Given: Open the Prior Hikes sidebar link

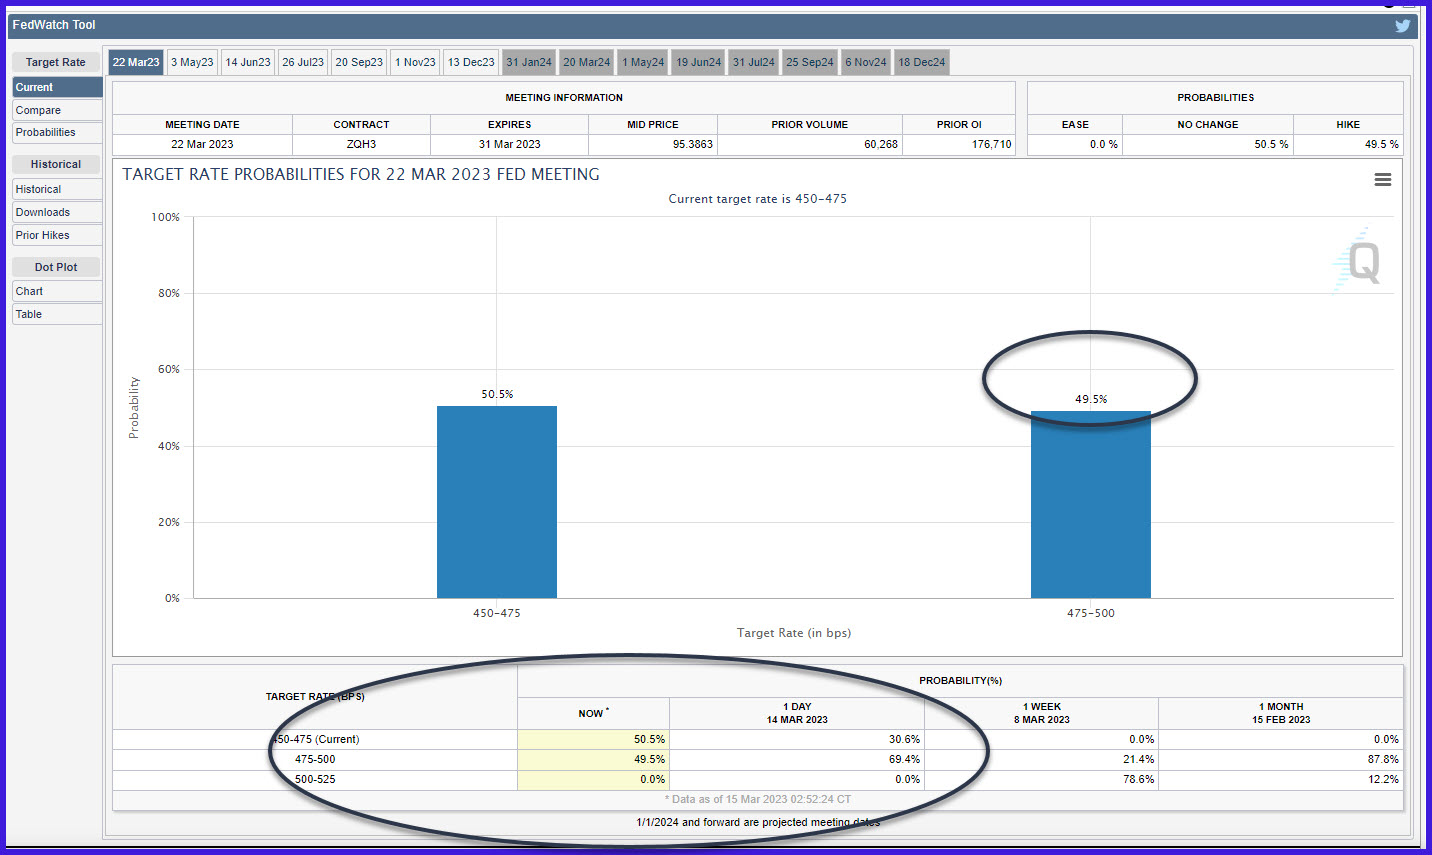Looking at the screenshot, I should 57,235.
